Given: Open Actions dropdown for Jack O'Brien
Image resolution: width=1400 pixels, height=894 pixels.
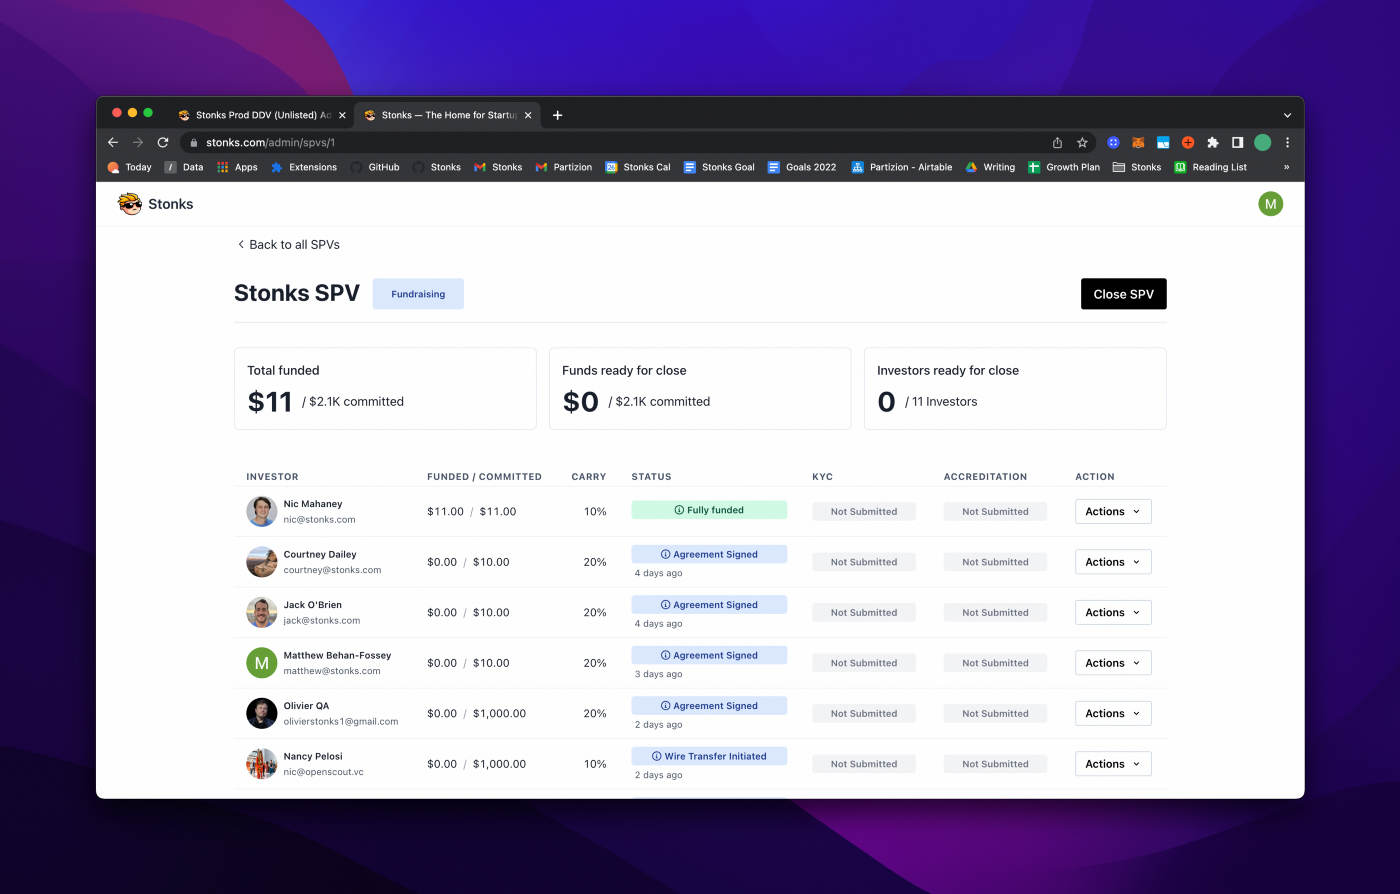Looking at the screenshot, I should [1113, 612].
